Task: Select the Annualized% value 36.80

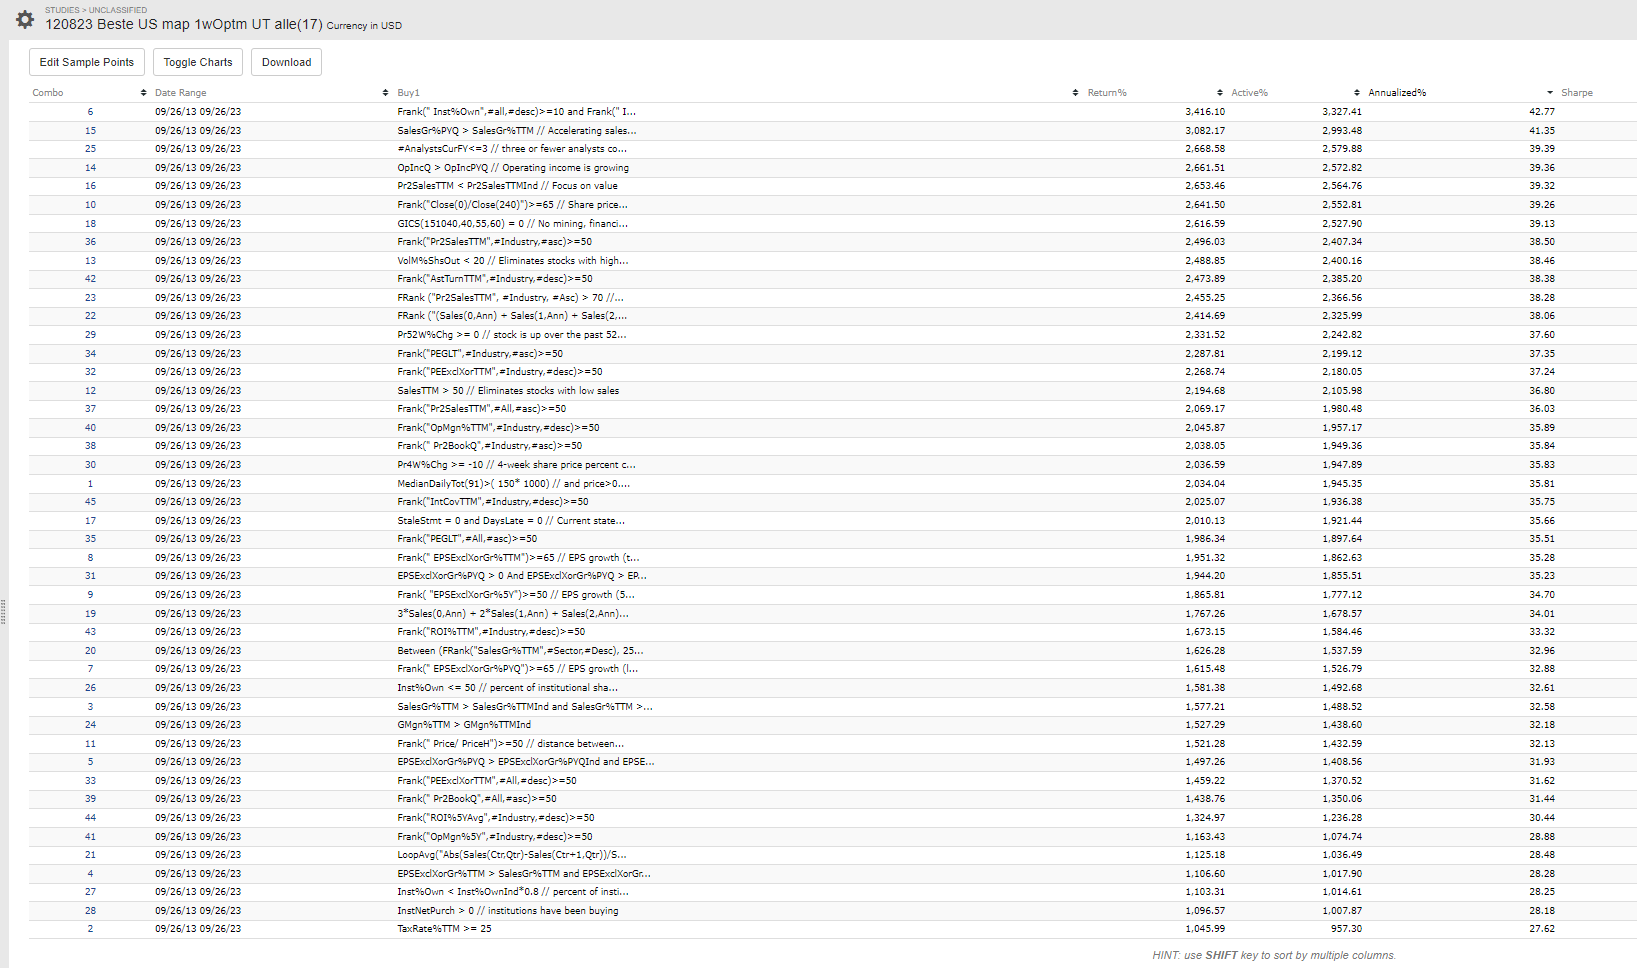Action: [x=1542, y=391]
